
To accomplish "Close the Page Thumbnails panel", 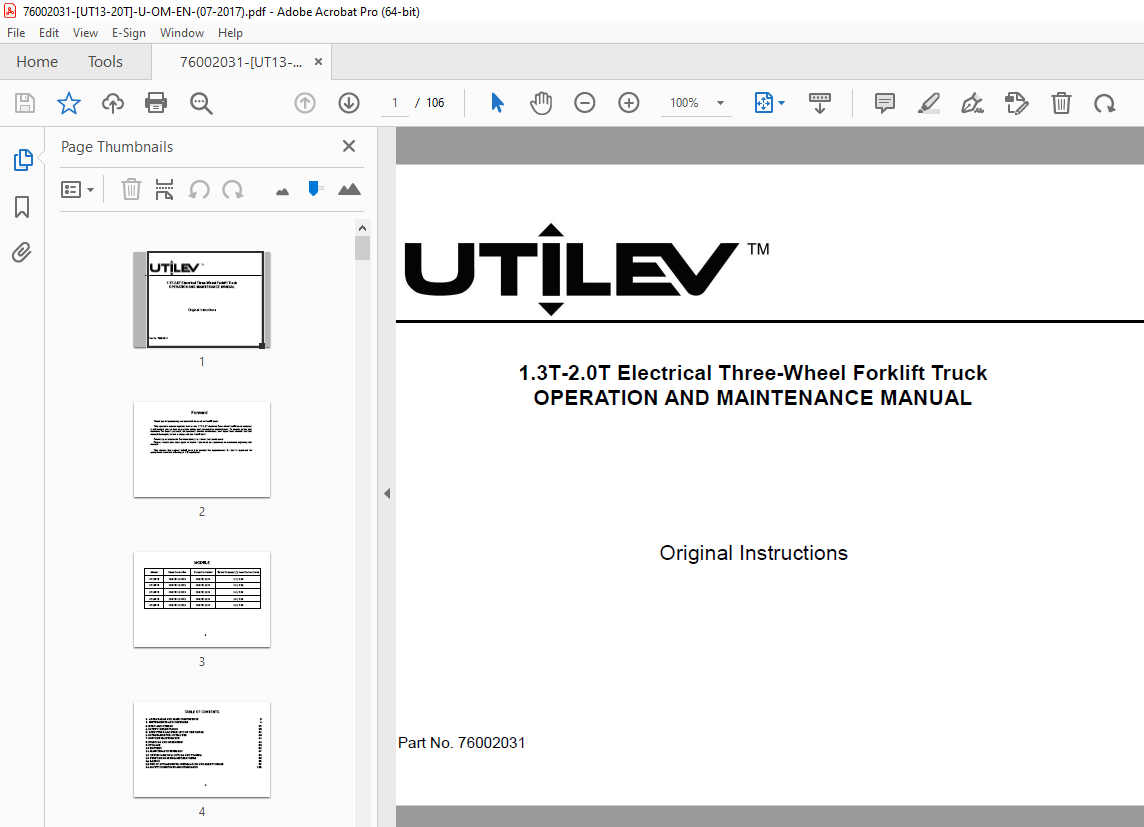I will 349,146.
